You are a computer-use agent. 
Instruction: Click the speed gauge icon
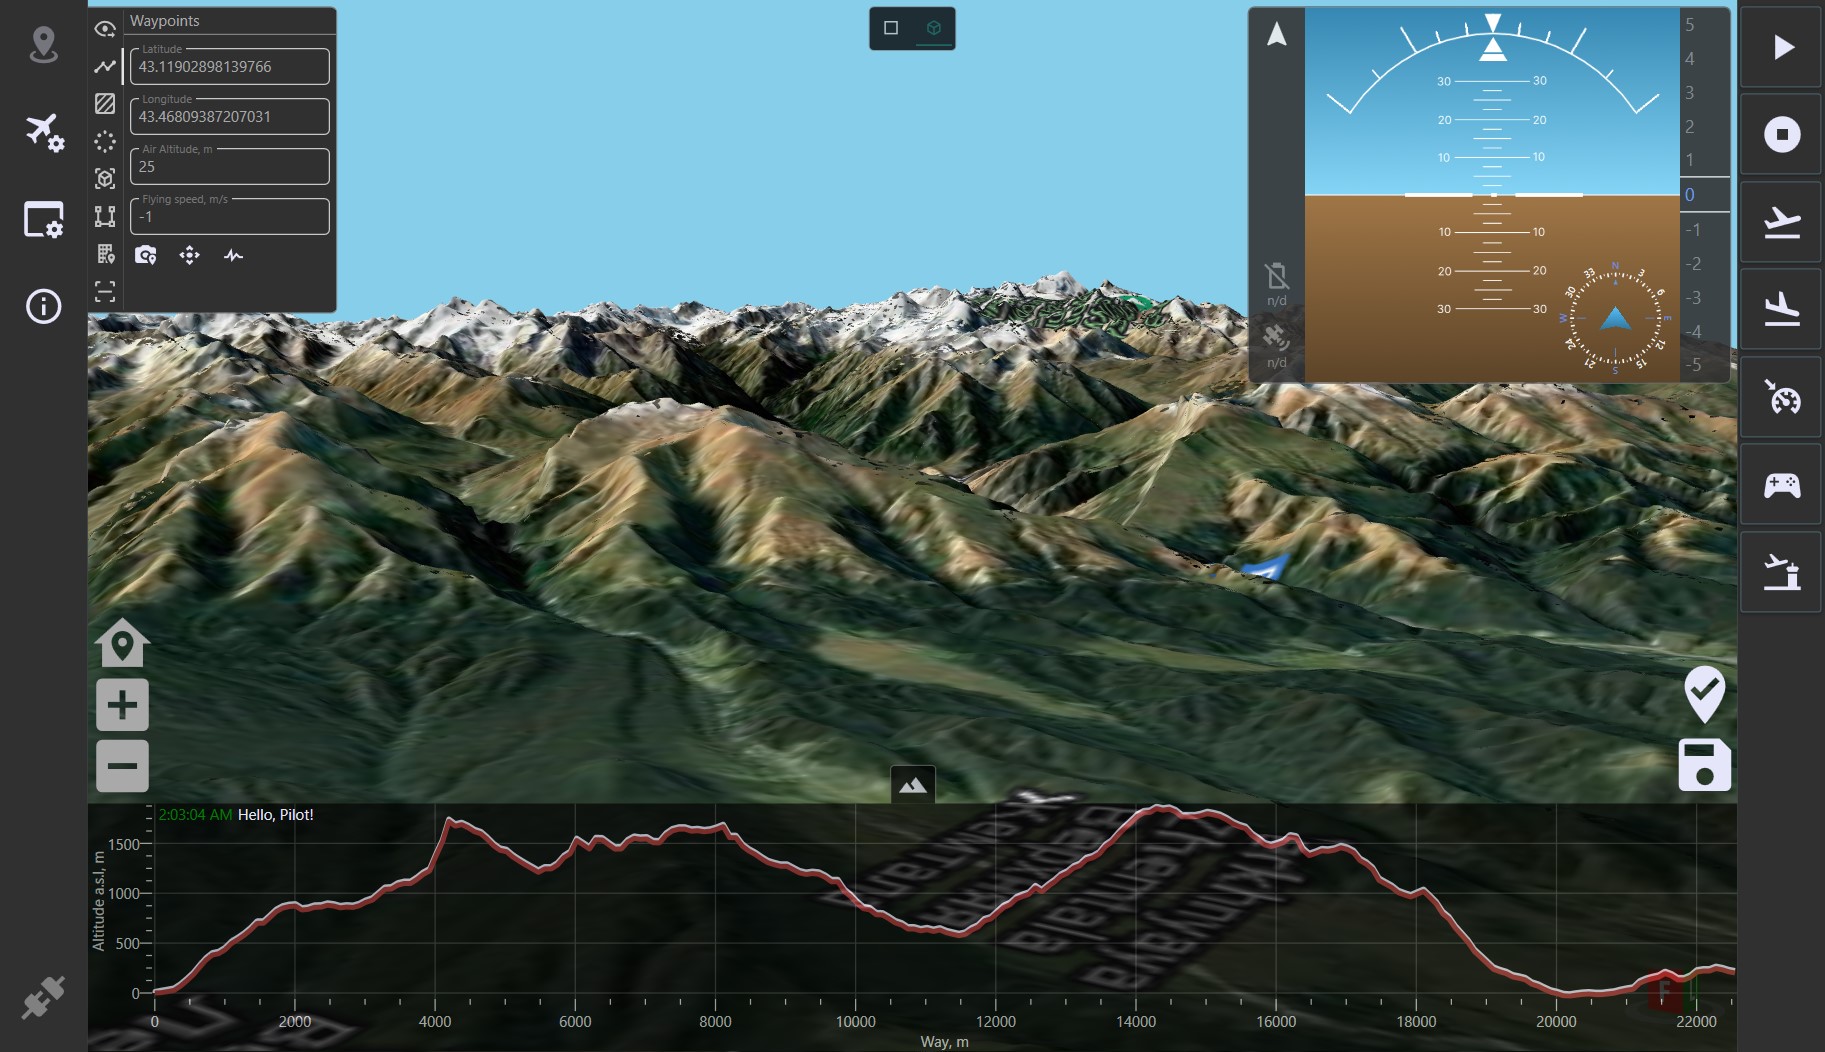coord(1781,398)
